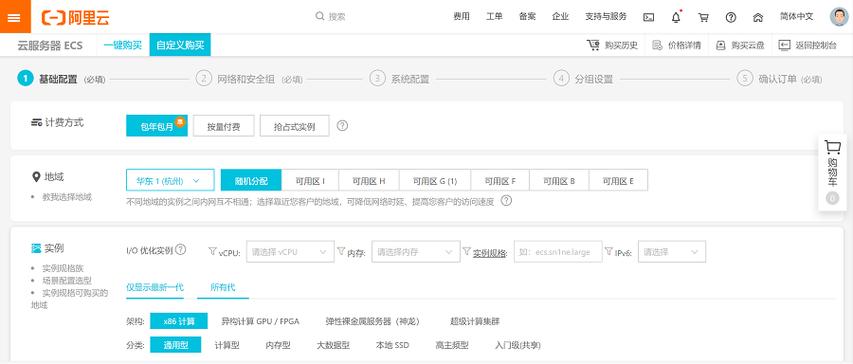Screen dimensions: 853x364
Task: Select 弹性裸金属服务器（神龙）architecture
Action: [x=373, y=321]
